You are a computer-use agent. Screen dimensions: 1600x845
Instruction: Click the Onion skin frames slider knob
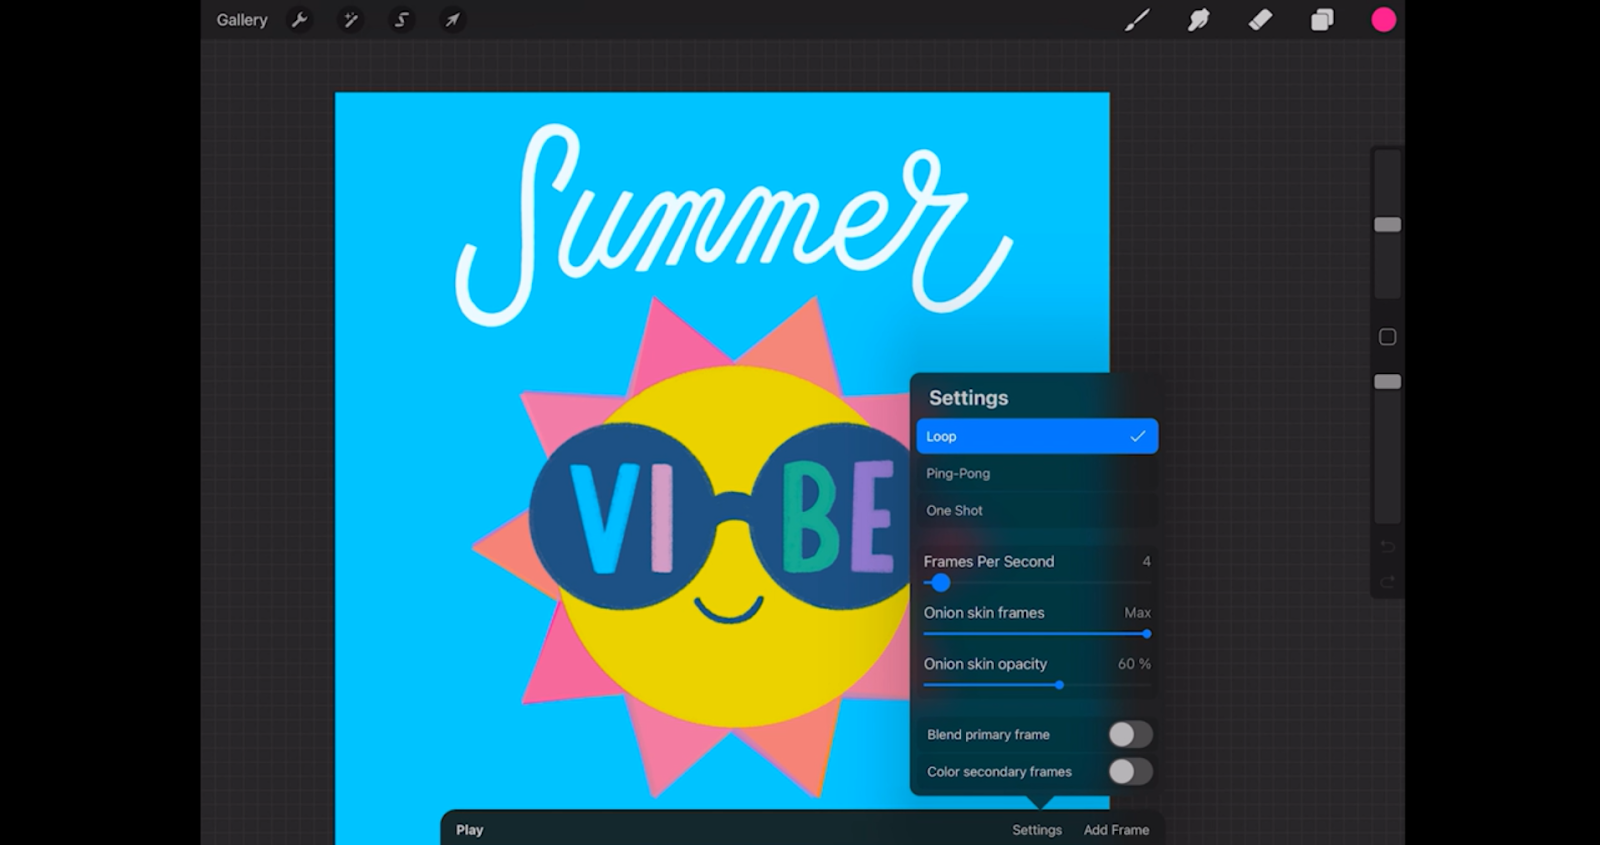coord(1146,634)
